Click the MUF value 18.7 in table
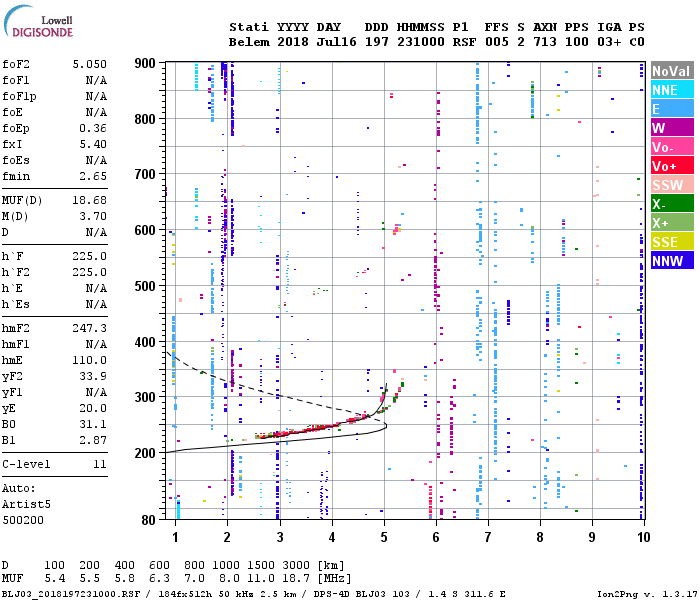 click(x=296, y=579)
